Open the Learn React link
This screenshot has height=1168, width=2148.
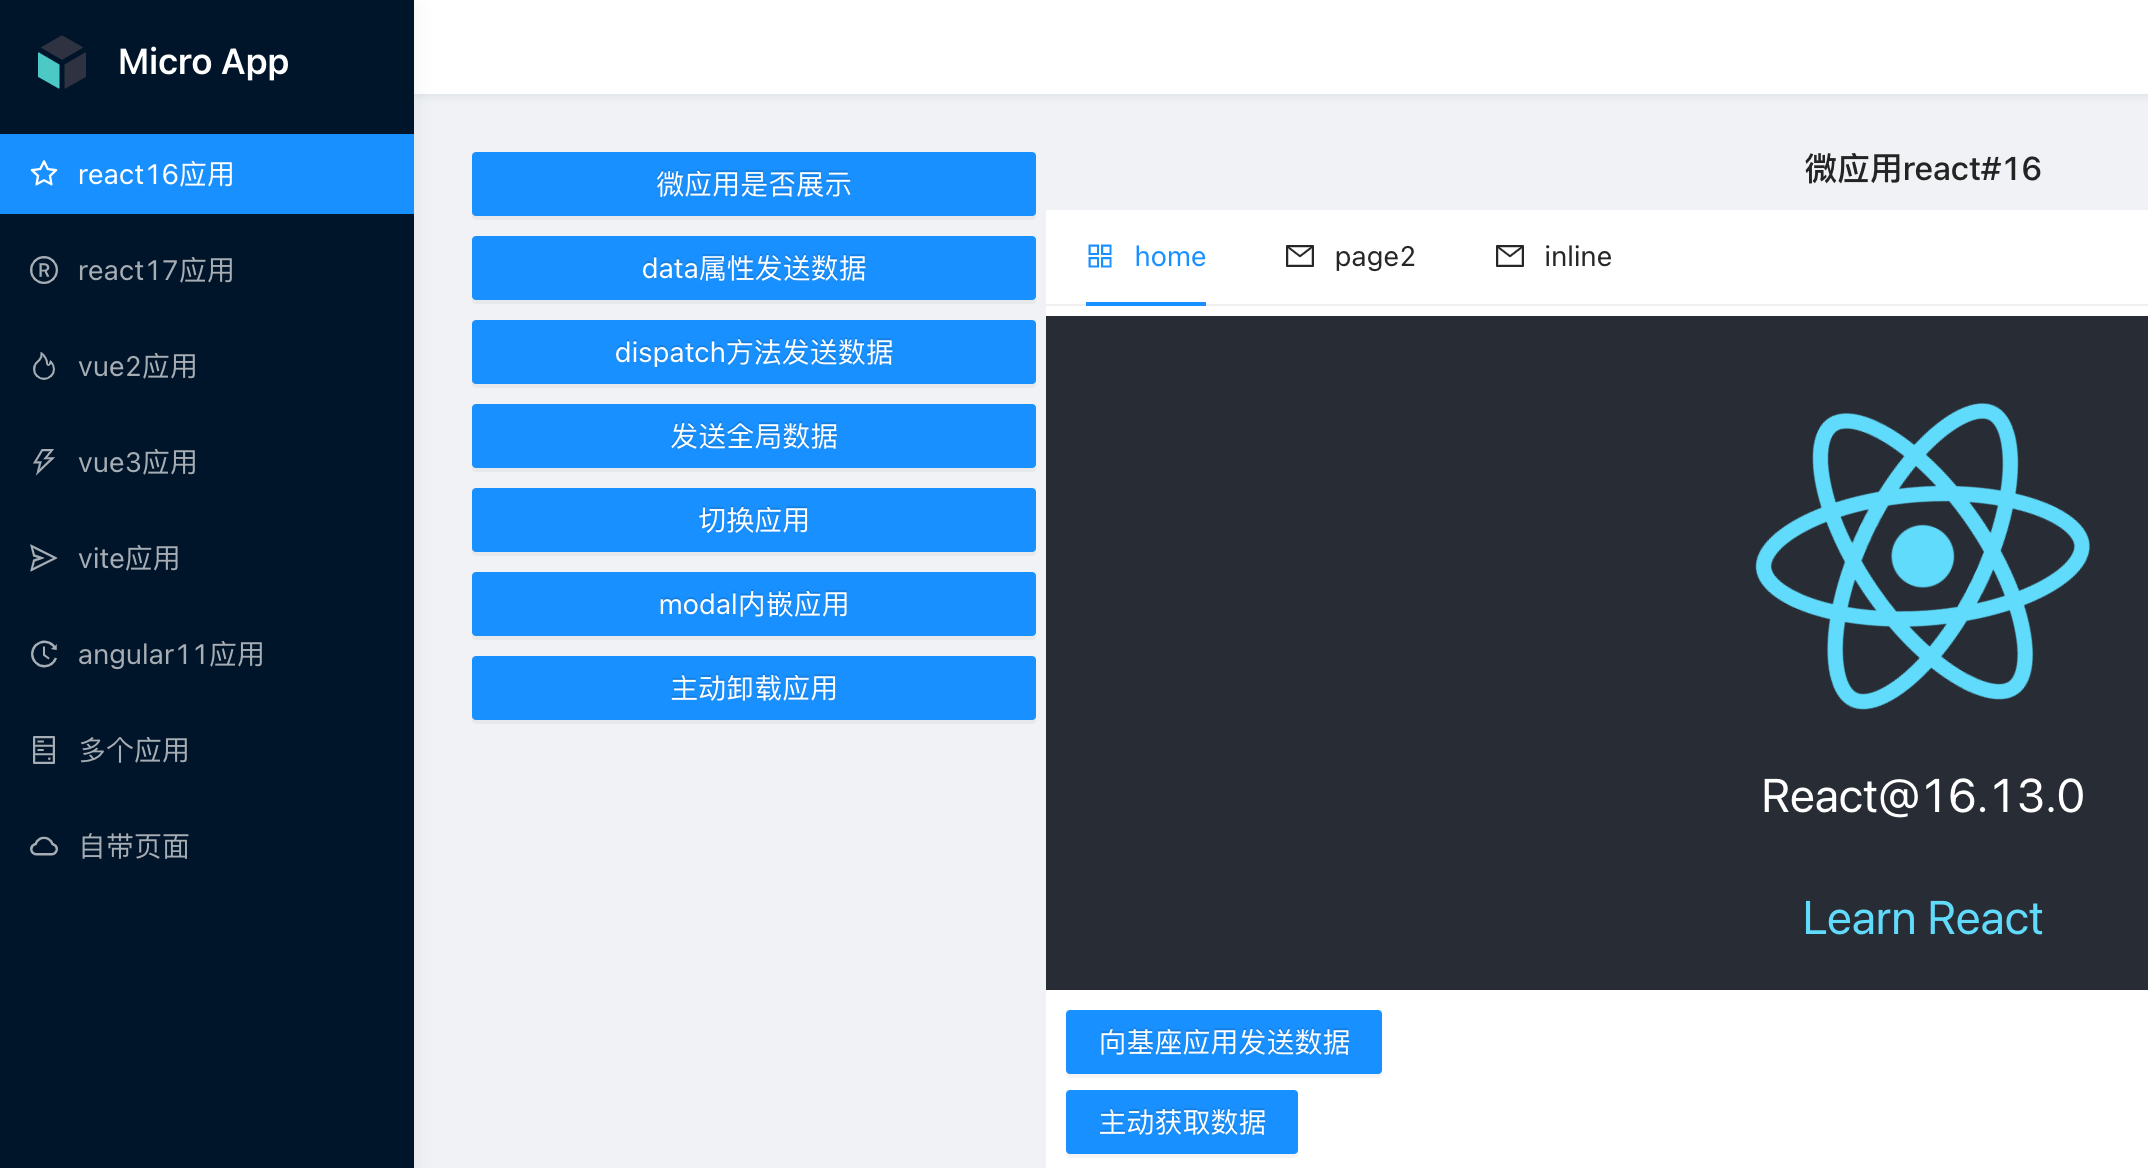(x=1922, y=918)
